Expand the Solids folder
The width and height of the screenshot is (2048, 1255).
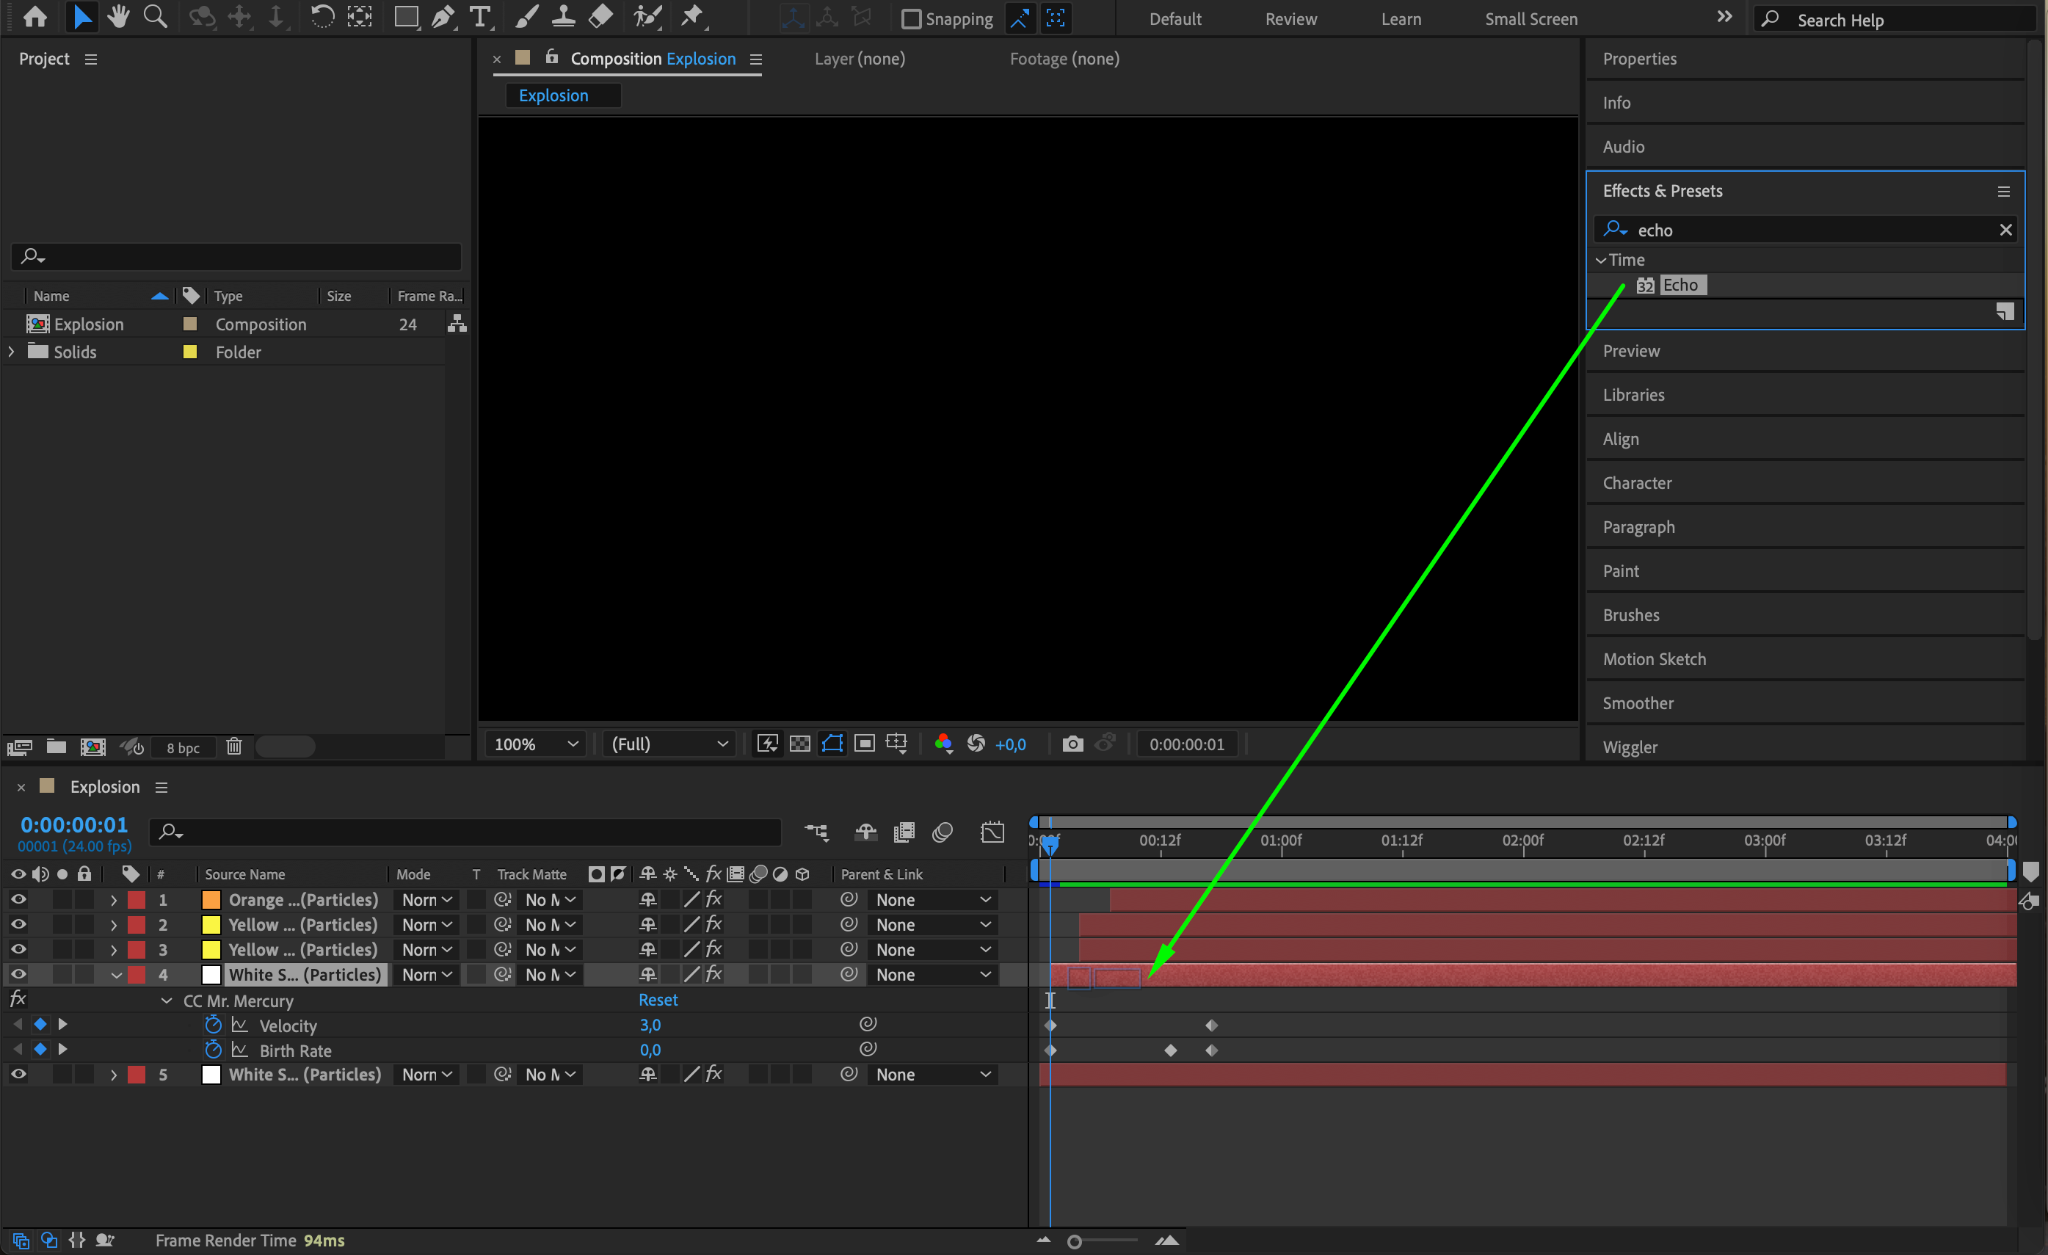point(12,352)
